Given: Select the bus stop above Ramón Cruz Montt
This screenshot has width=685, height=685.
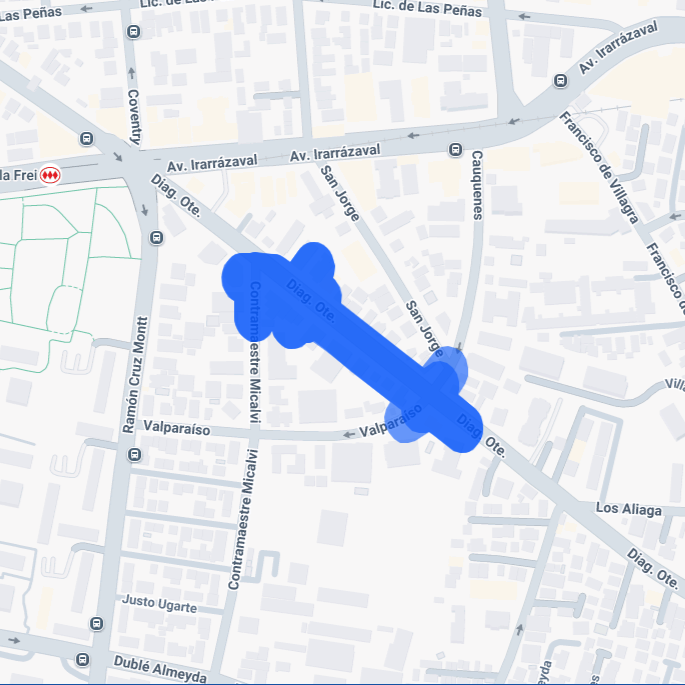Looking at the screenshot, I should point(156,238).
